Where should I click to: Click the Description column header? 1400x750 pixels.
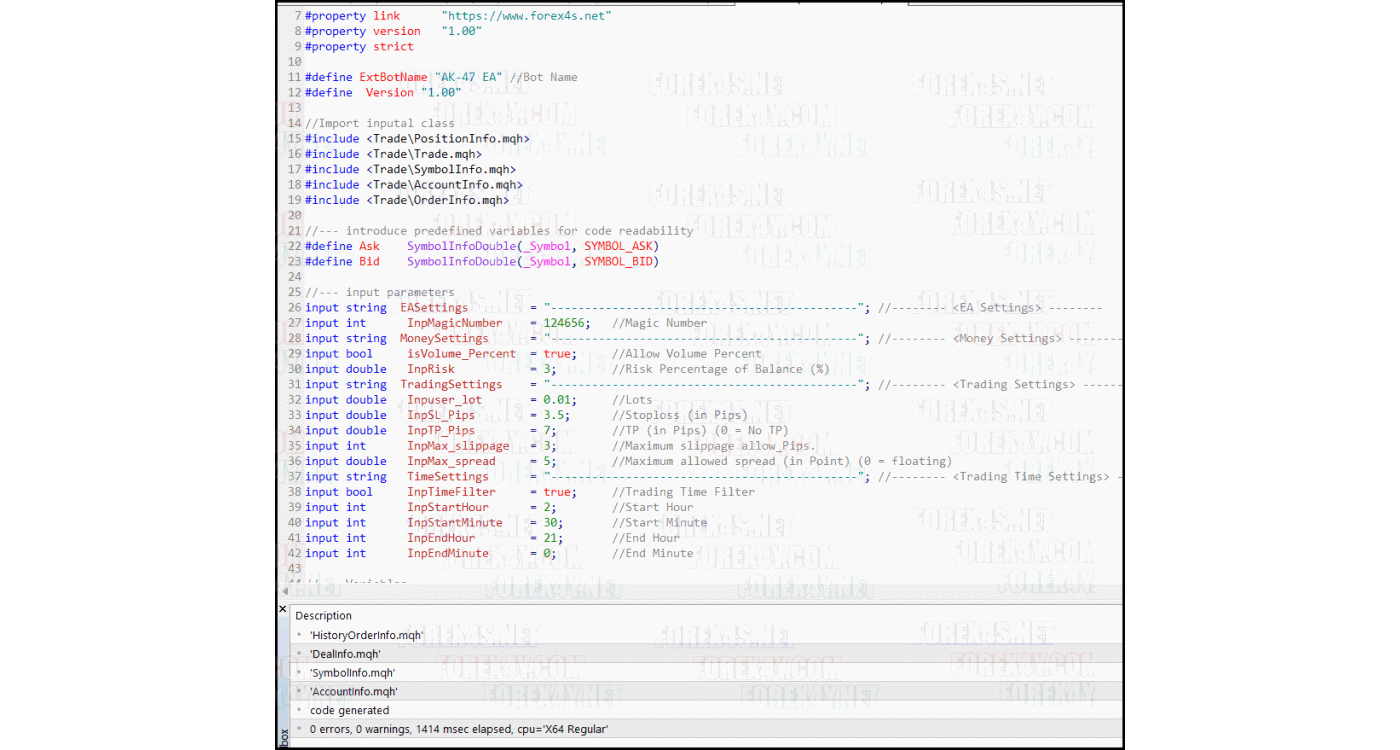(x=323, y=615)
